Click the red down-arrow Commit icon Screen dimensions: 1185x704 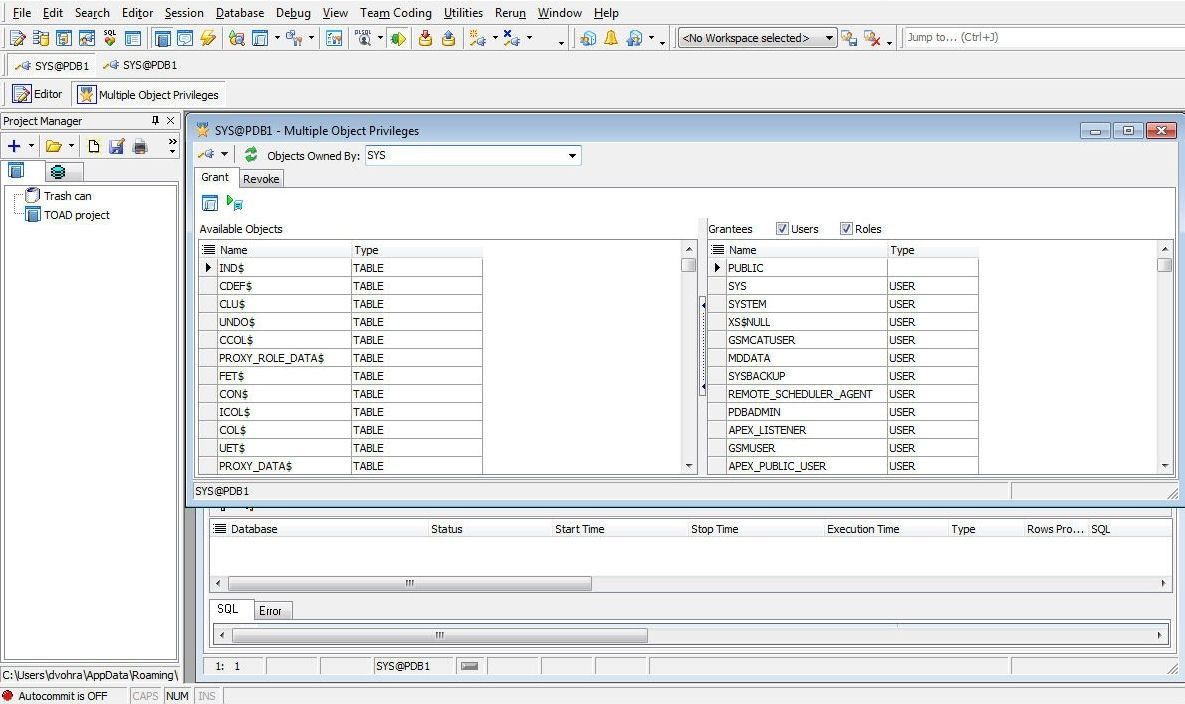425,38
